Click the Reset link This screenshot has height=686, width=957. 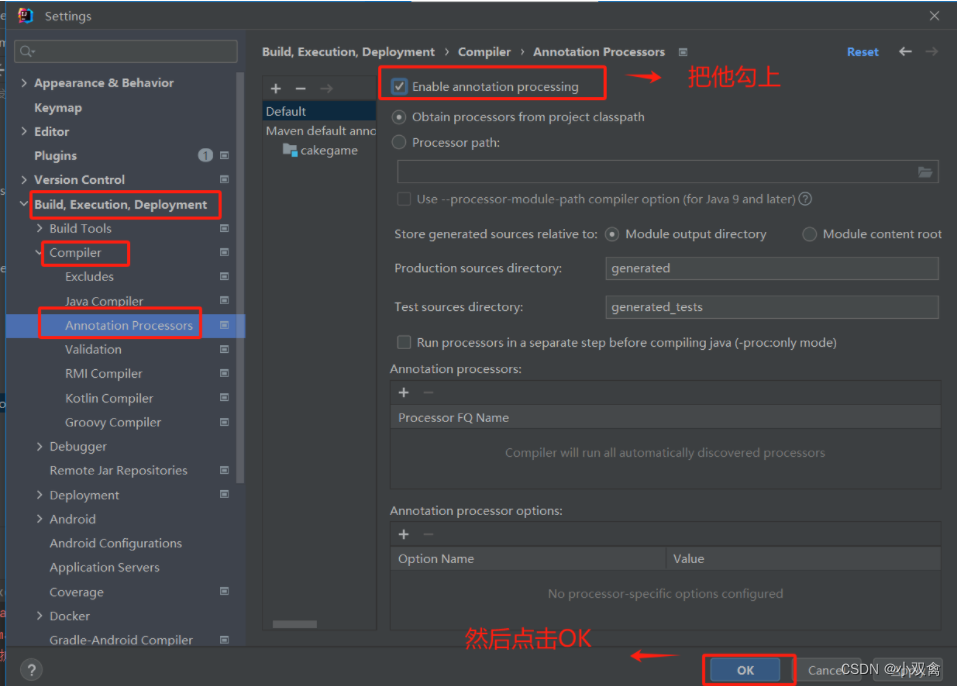[862, 51]
